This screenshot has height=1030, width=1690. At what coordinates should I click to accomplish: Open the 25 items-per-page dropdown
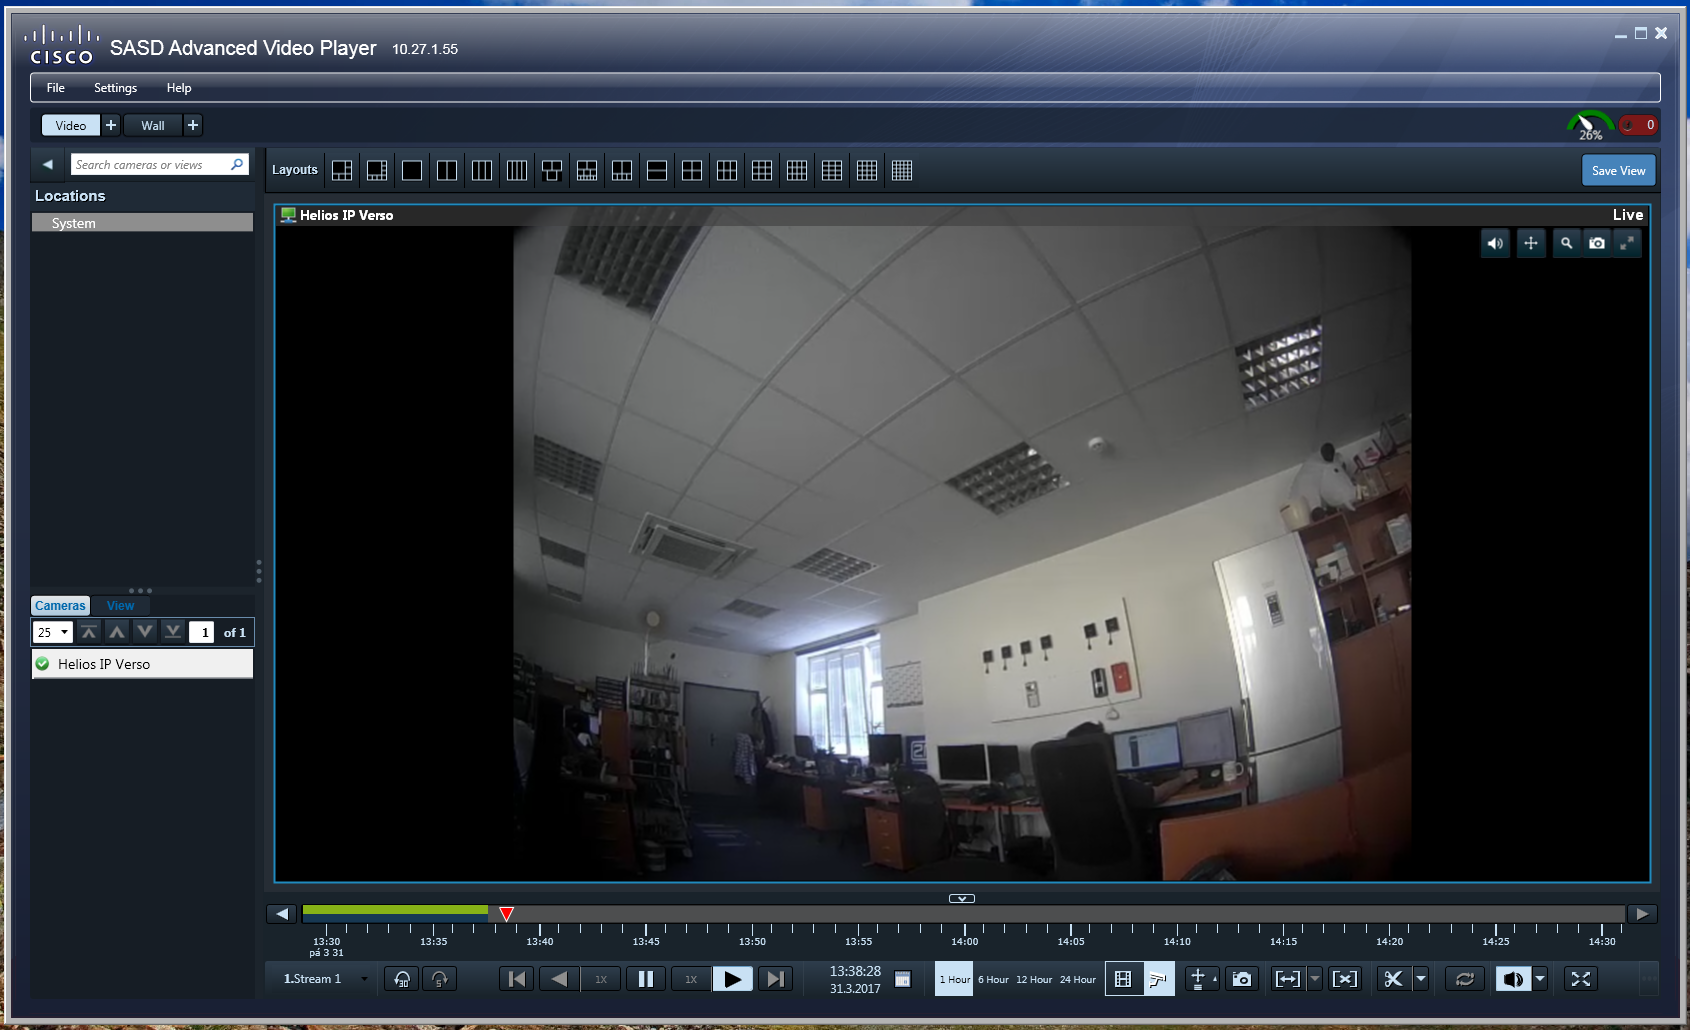(53, 632)
